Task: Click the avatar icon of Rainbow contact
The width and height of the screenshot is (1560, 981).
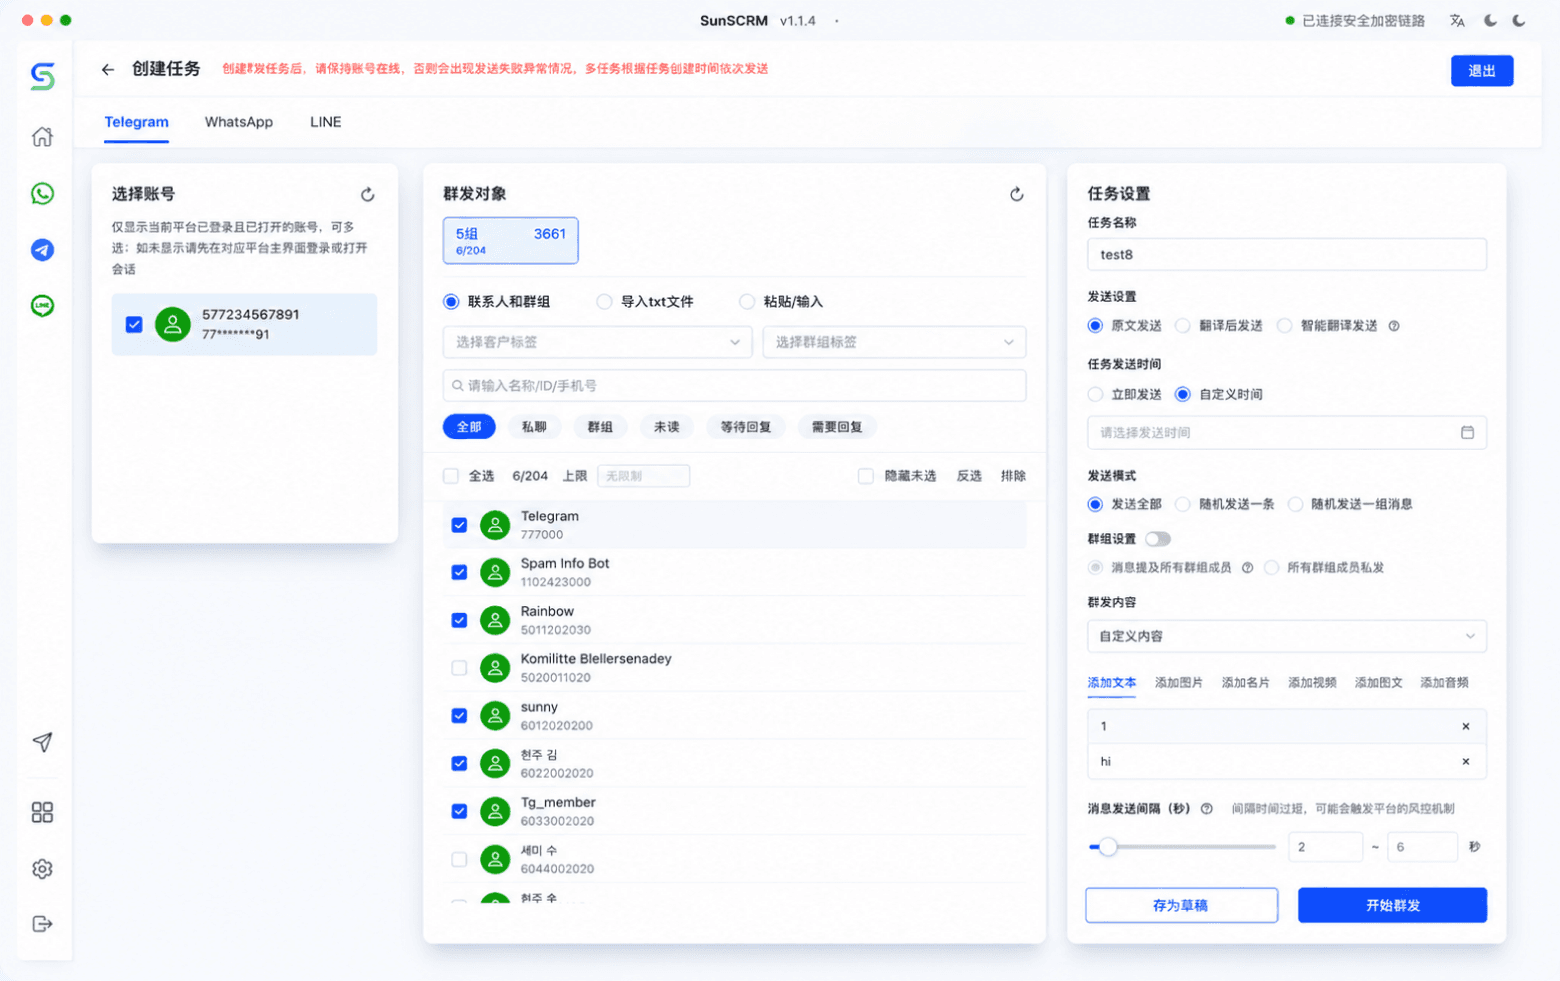Action: (x=495, y=620)
